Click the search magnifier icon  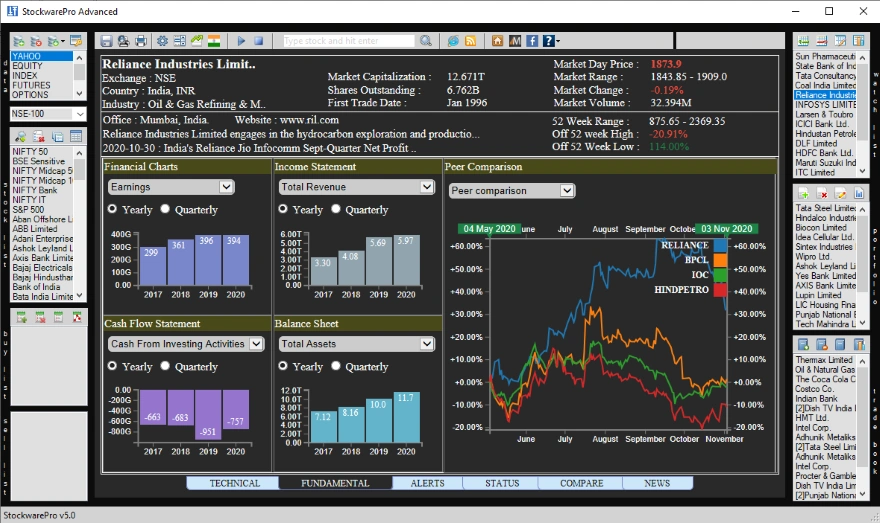425,41
